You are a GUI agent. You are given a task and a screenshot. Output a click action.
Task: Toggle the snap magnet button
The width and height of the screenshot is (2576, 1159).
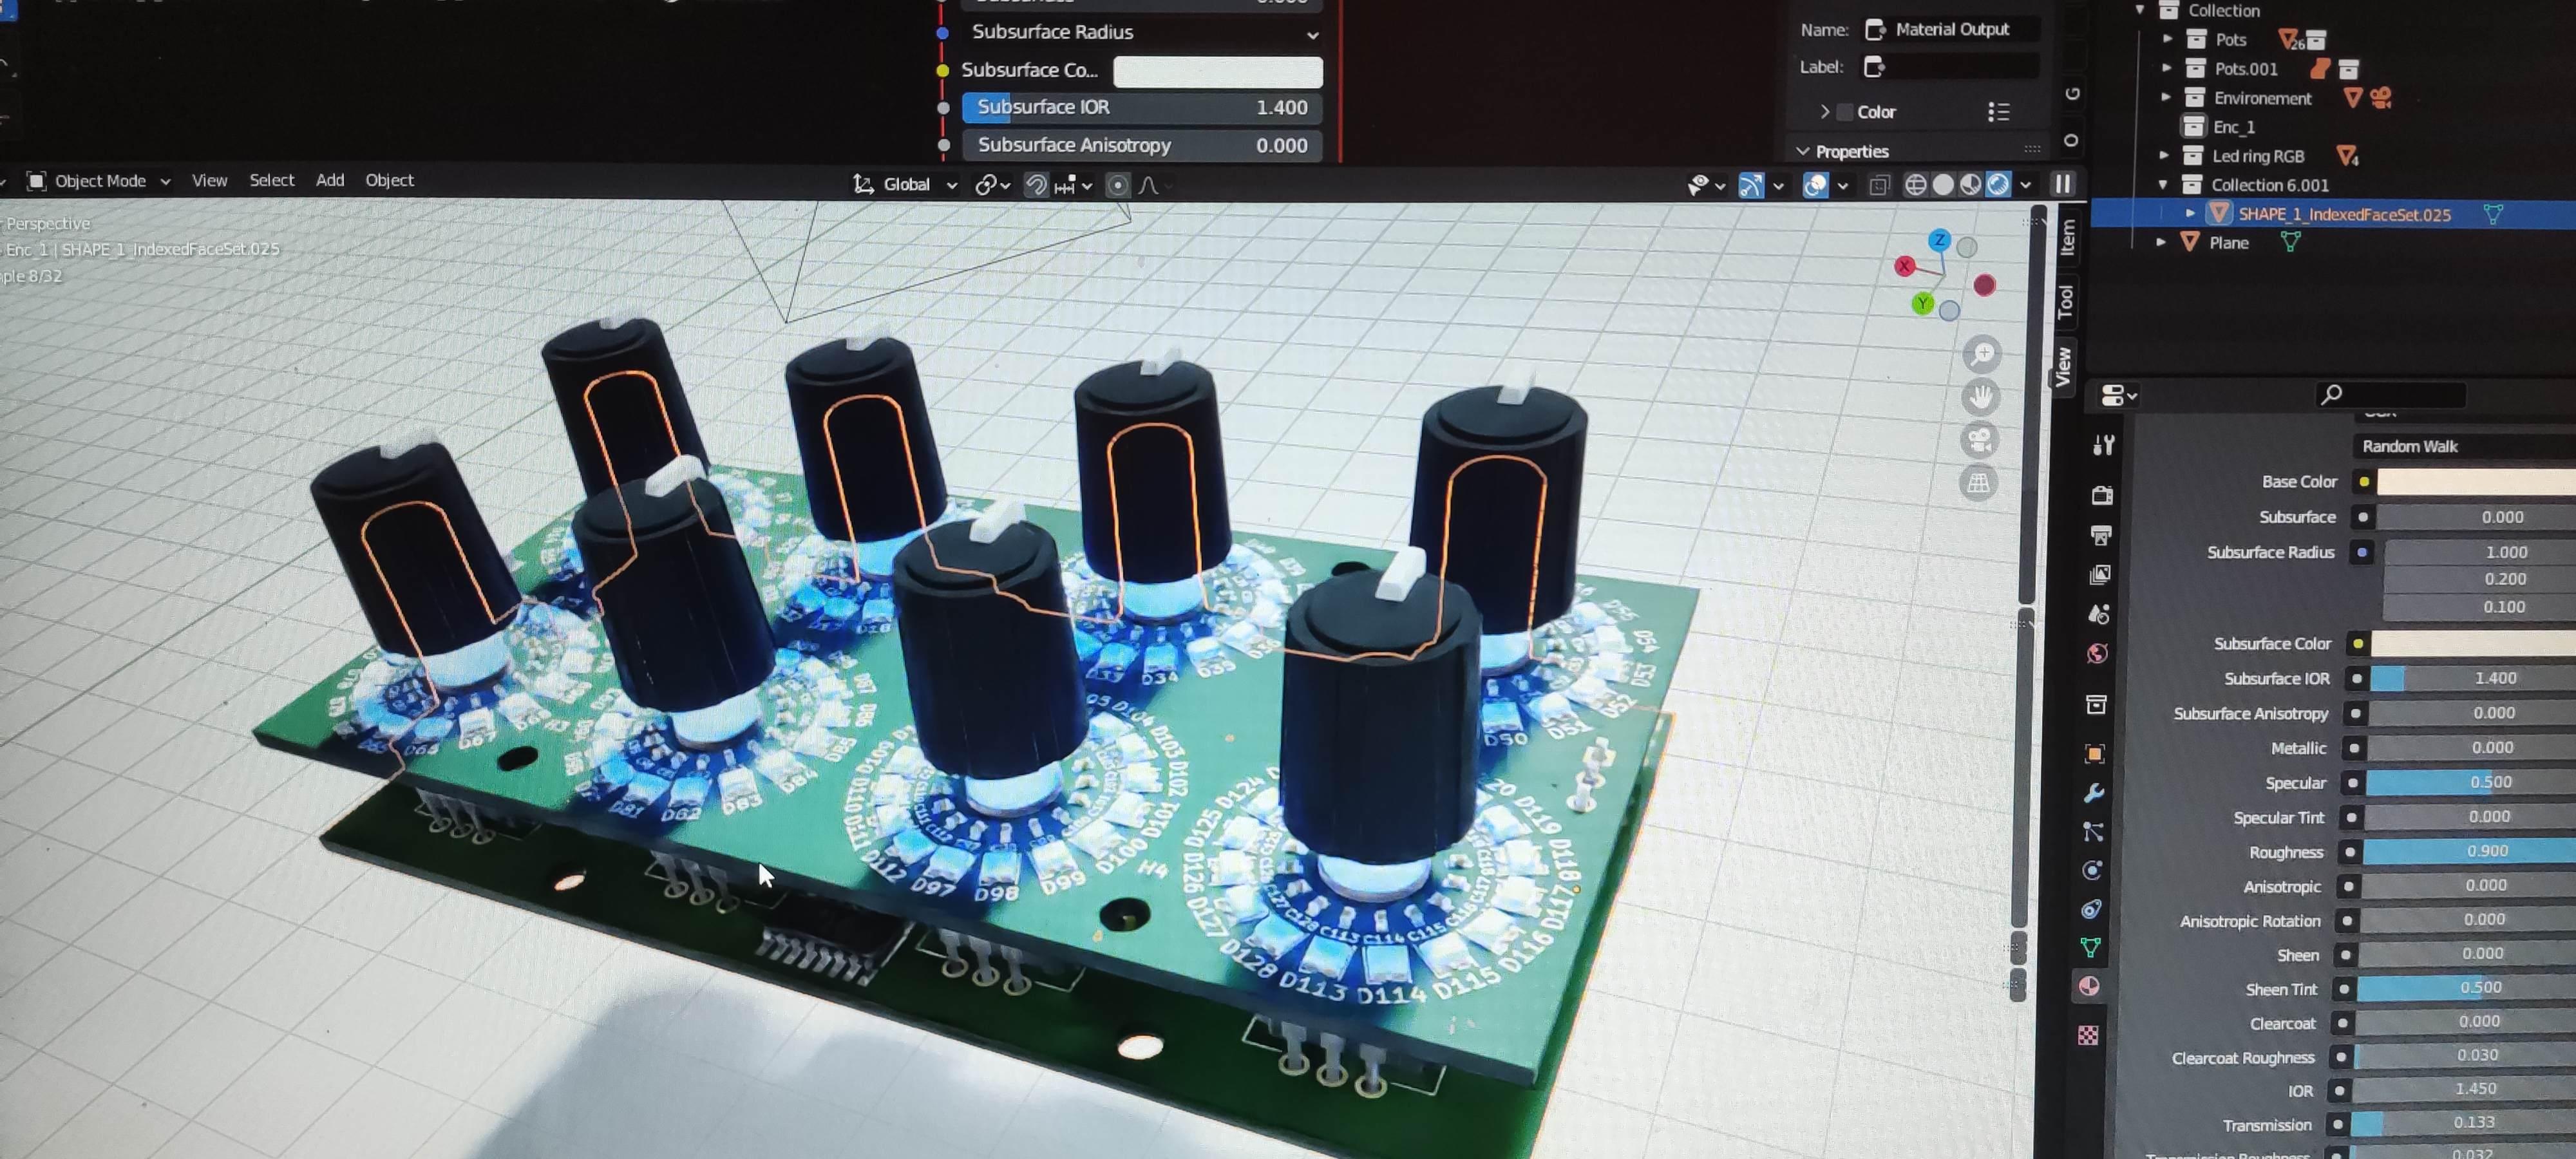1036,185
